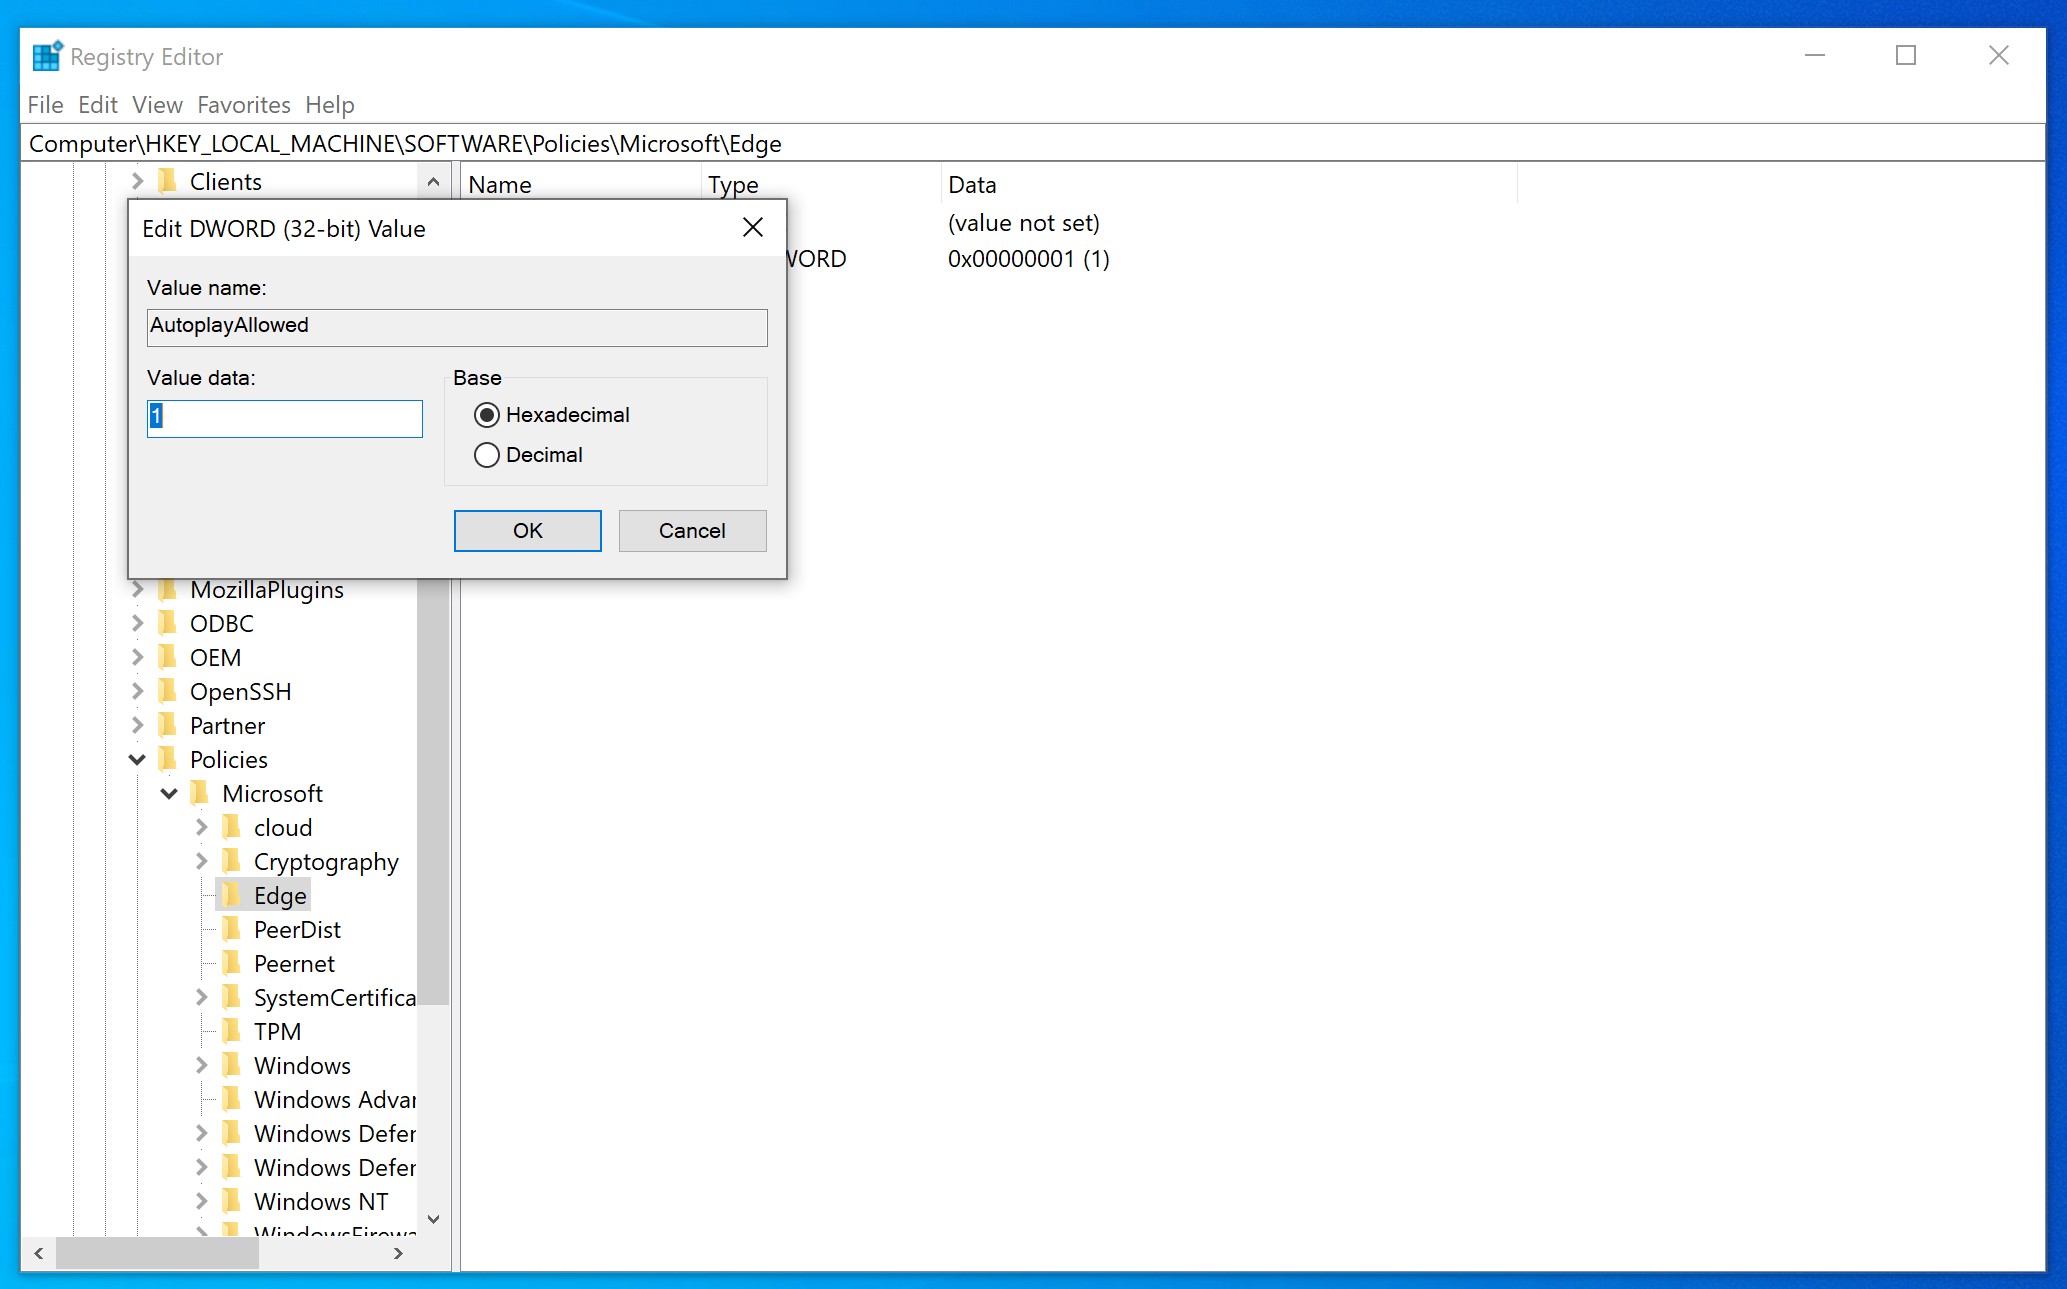Open the Favorites menu

[244, 104]
